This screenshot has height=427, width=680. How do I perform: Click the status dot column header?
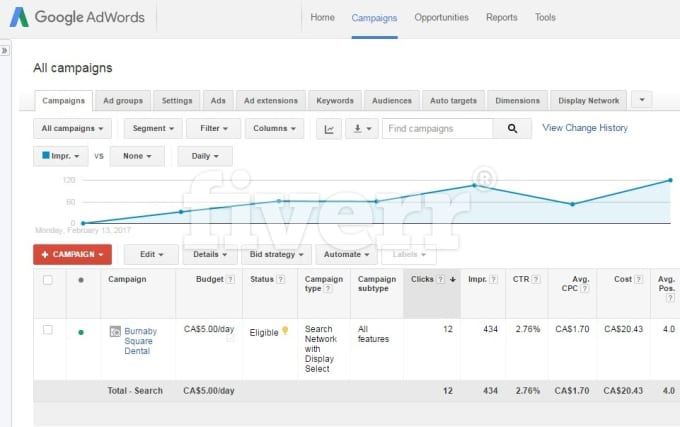pyautogui.click(x=81, y=280)
